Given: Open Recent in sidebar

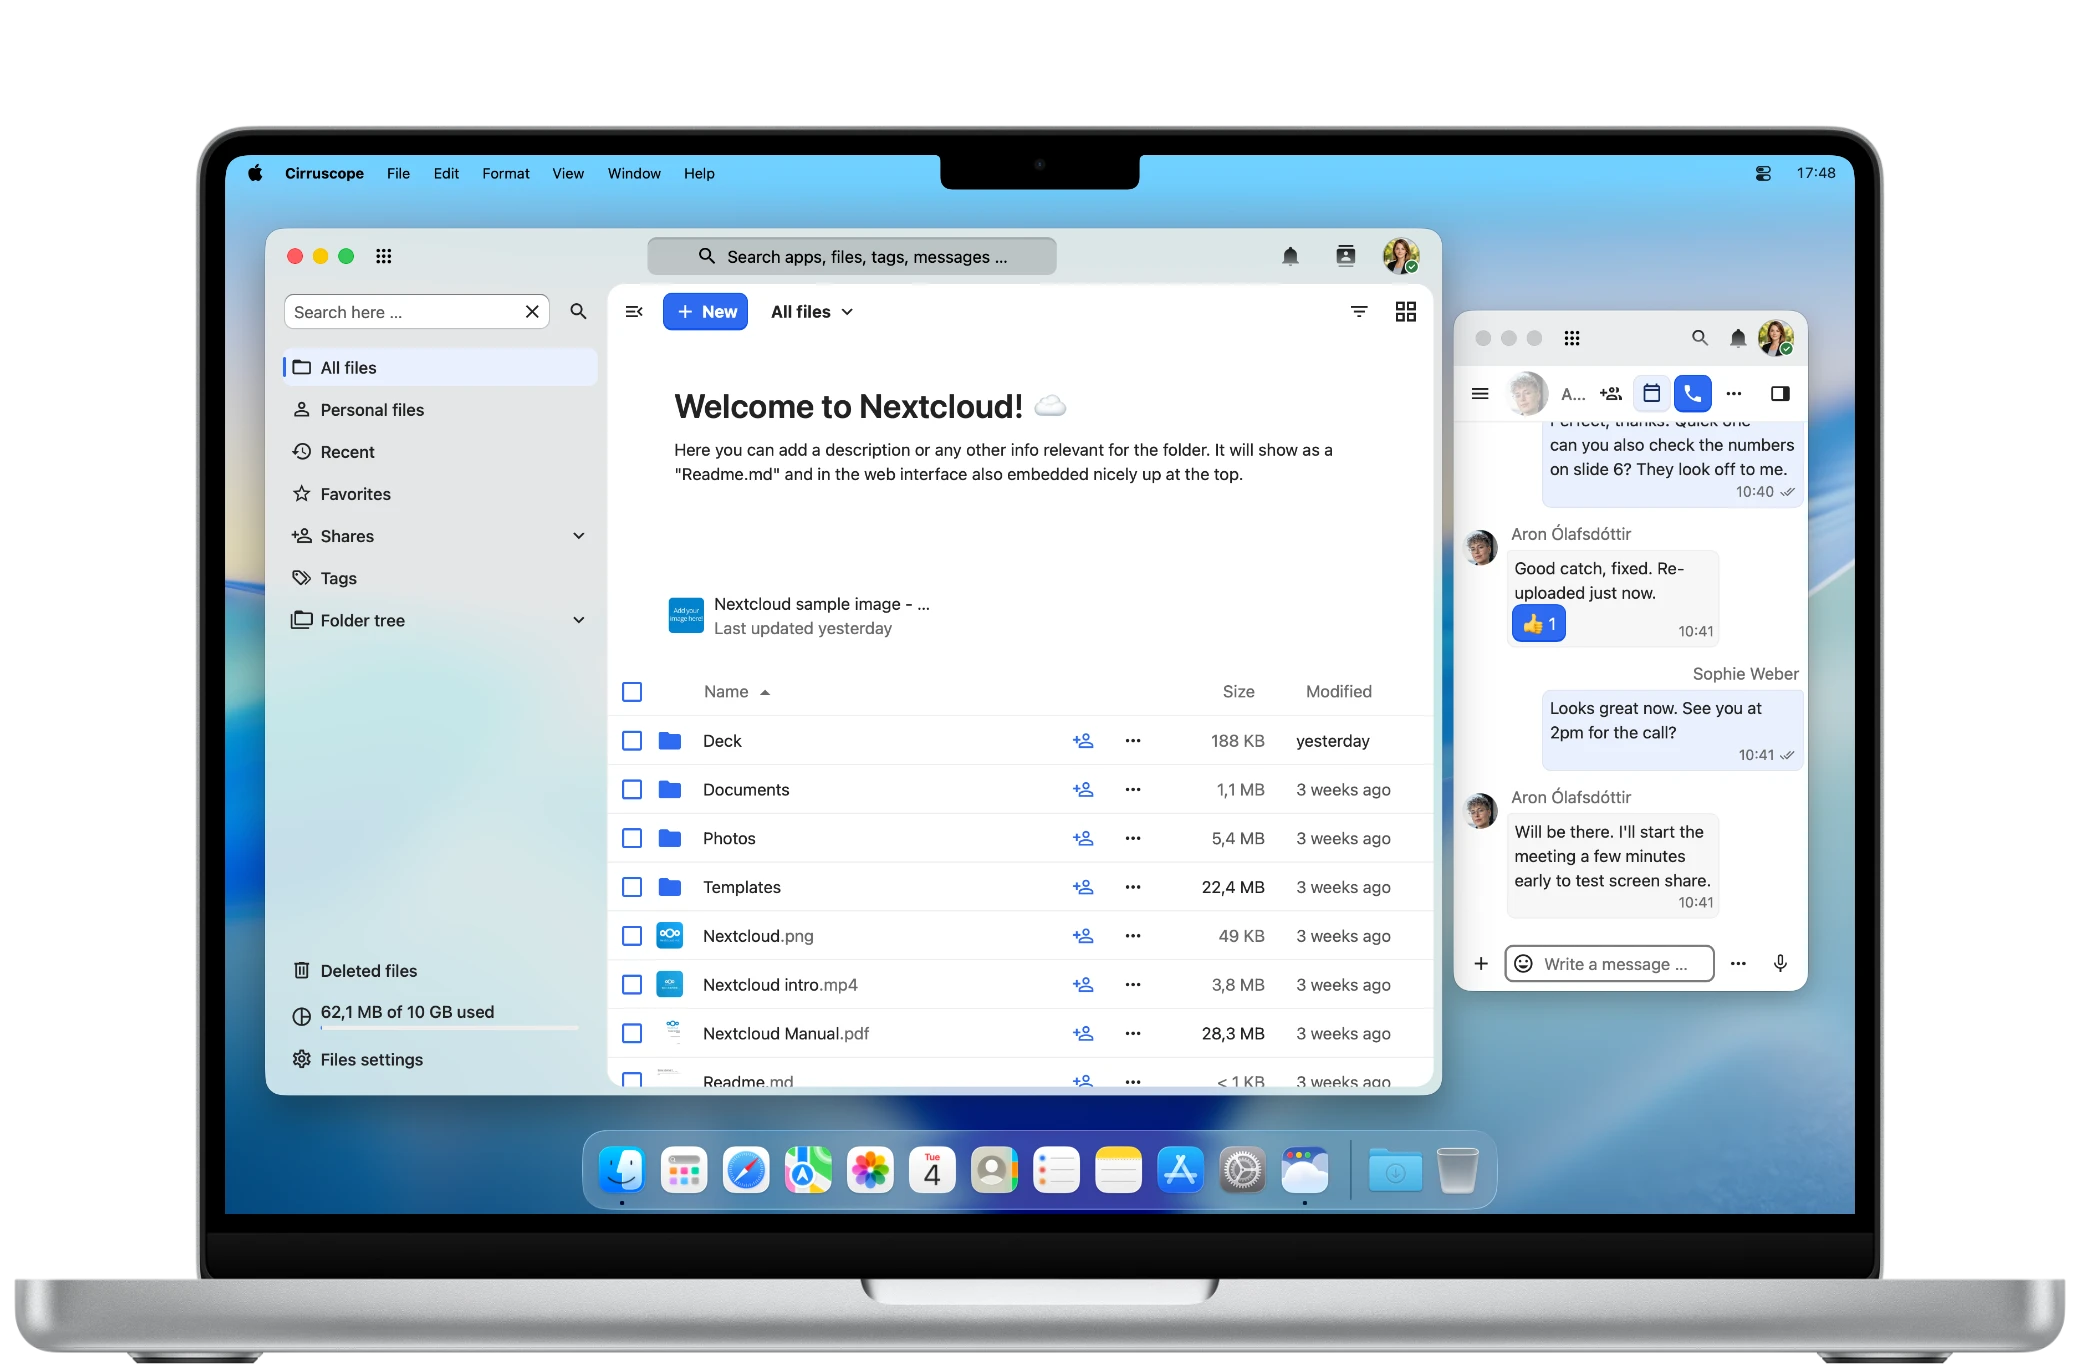Looking at the screenshot, I should pyautogui.click(x=440, y=452).
